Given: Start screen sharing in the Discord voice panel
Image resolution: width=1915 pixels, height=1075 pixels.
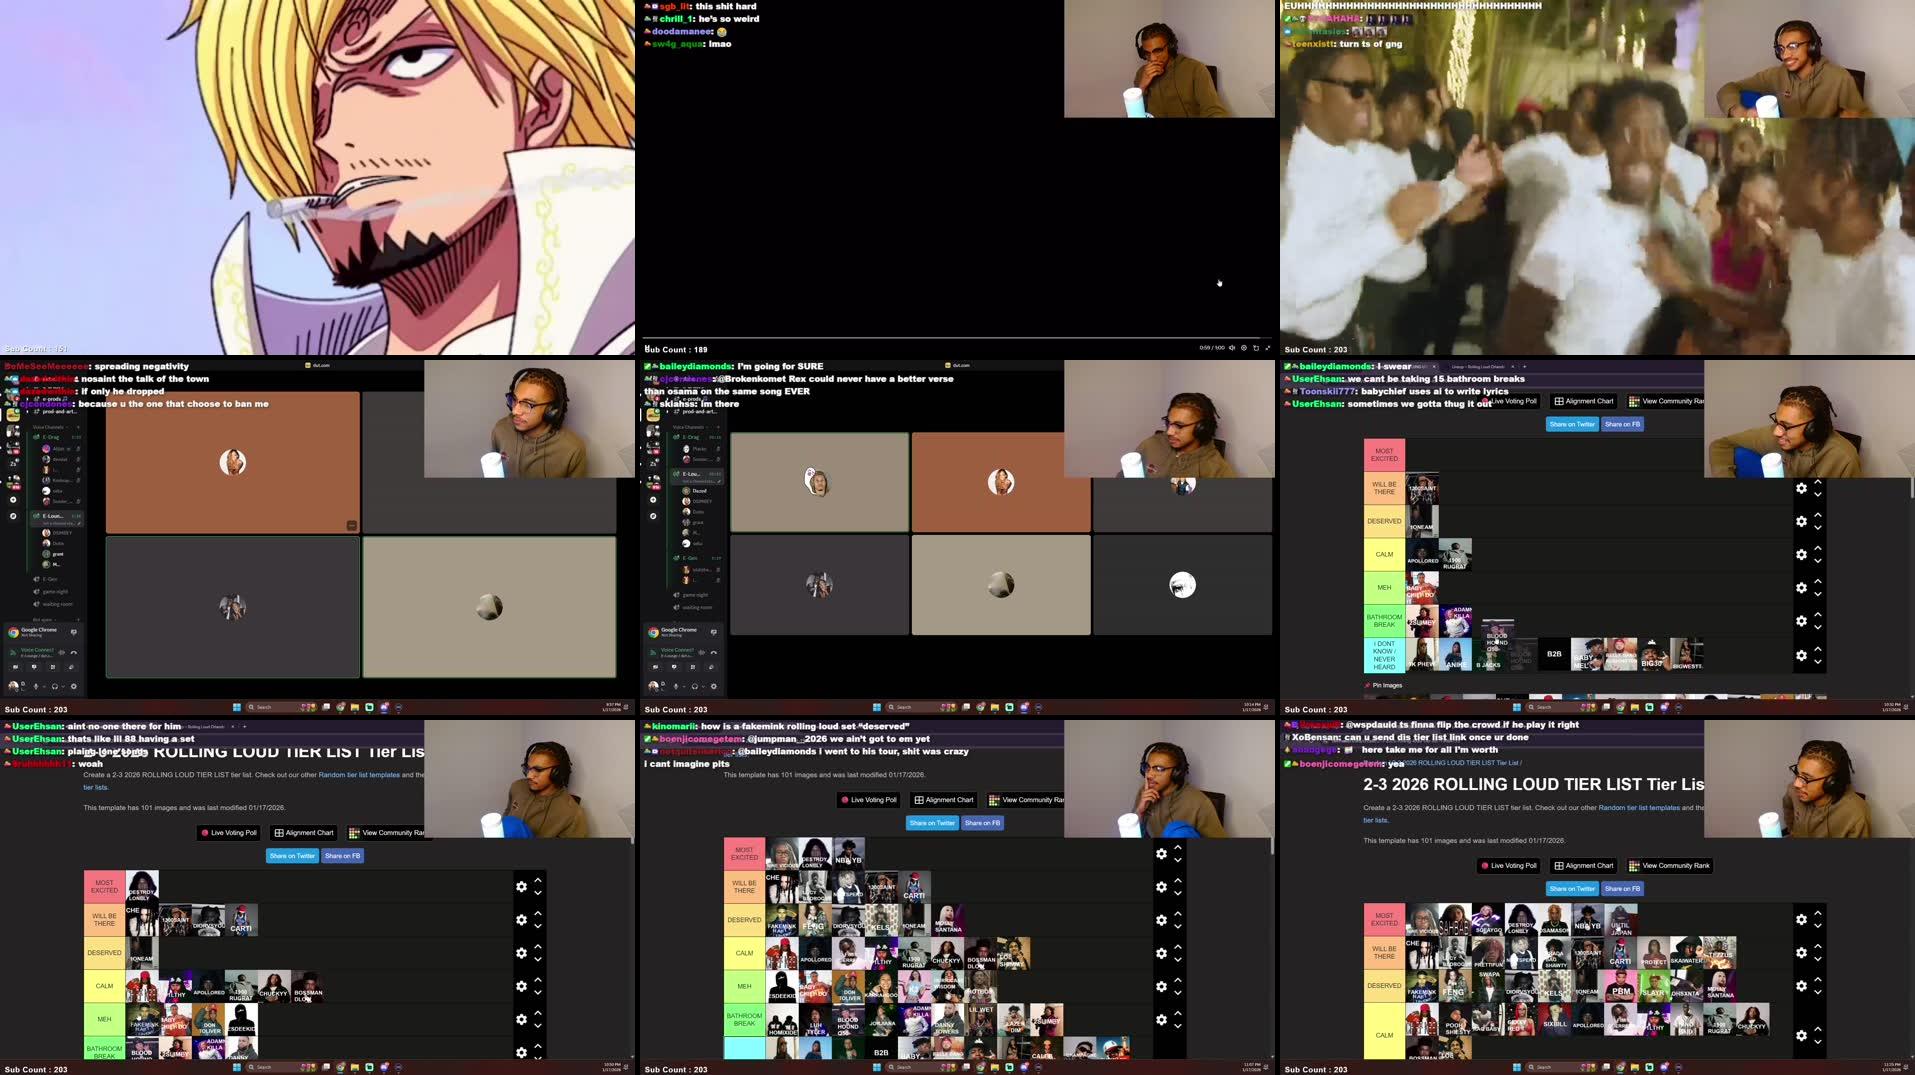Looking at the screenshot, I should coord(34,667).
